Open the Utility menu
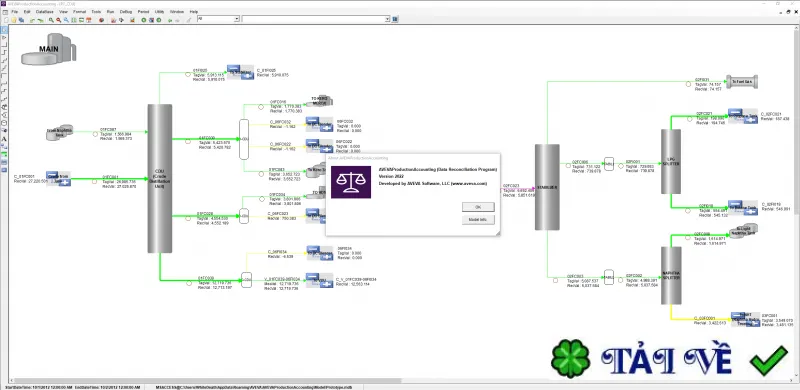 click(x=159, y=11)
